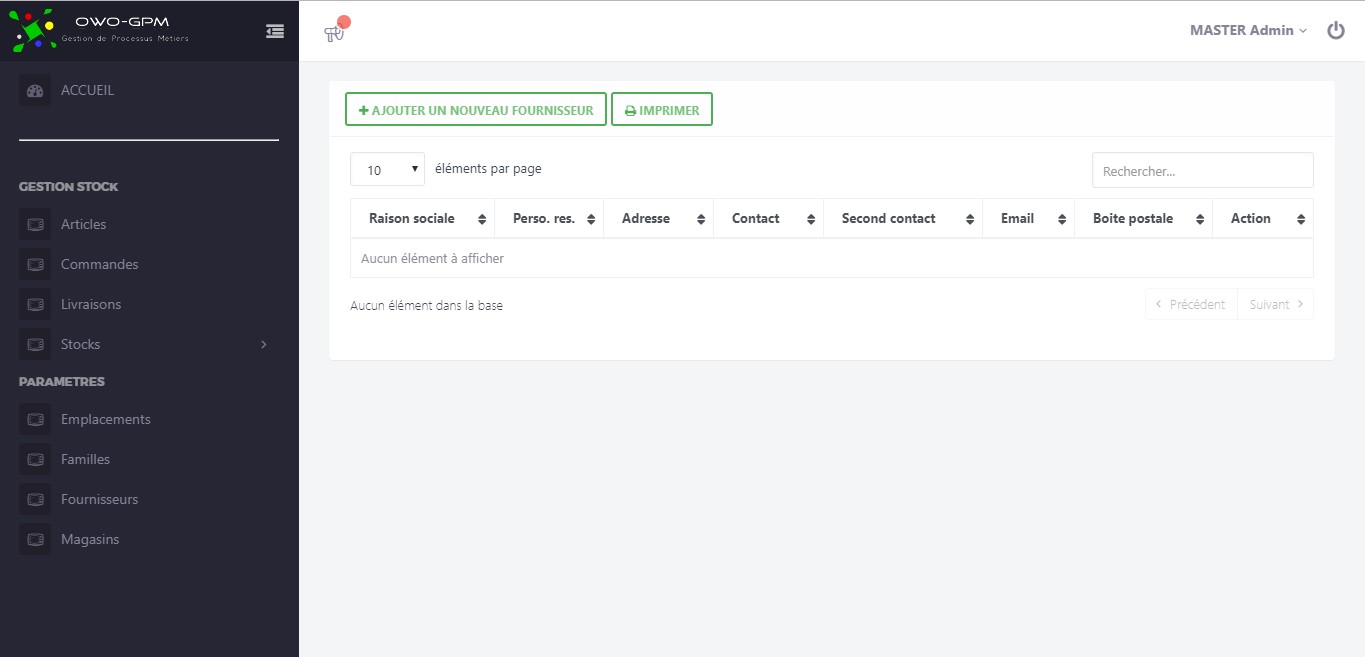Open the notifications megaphone icon
The height and width of the screenshot is (657, 1365).
(x=334, y=33)
